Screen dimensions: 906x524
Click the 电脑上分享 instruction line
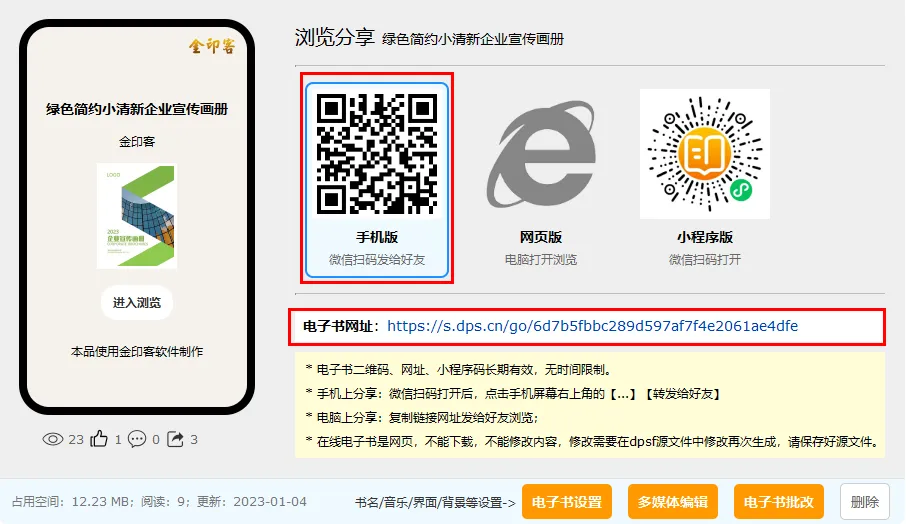click(422, 418)
